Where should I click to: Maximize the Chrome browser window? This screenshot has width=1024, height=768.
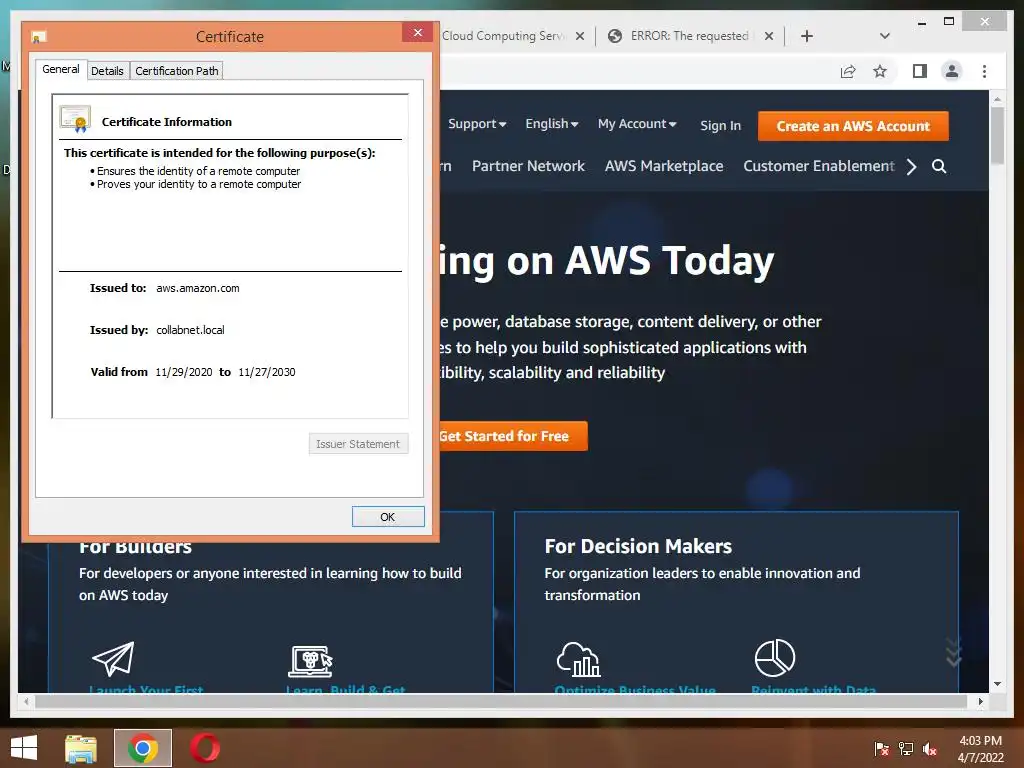[949, 22]
